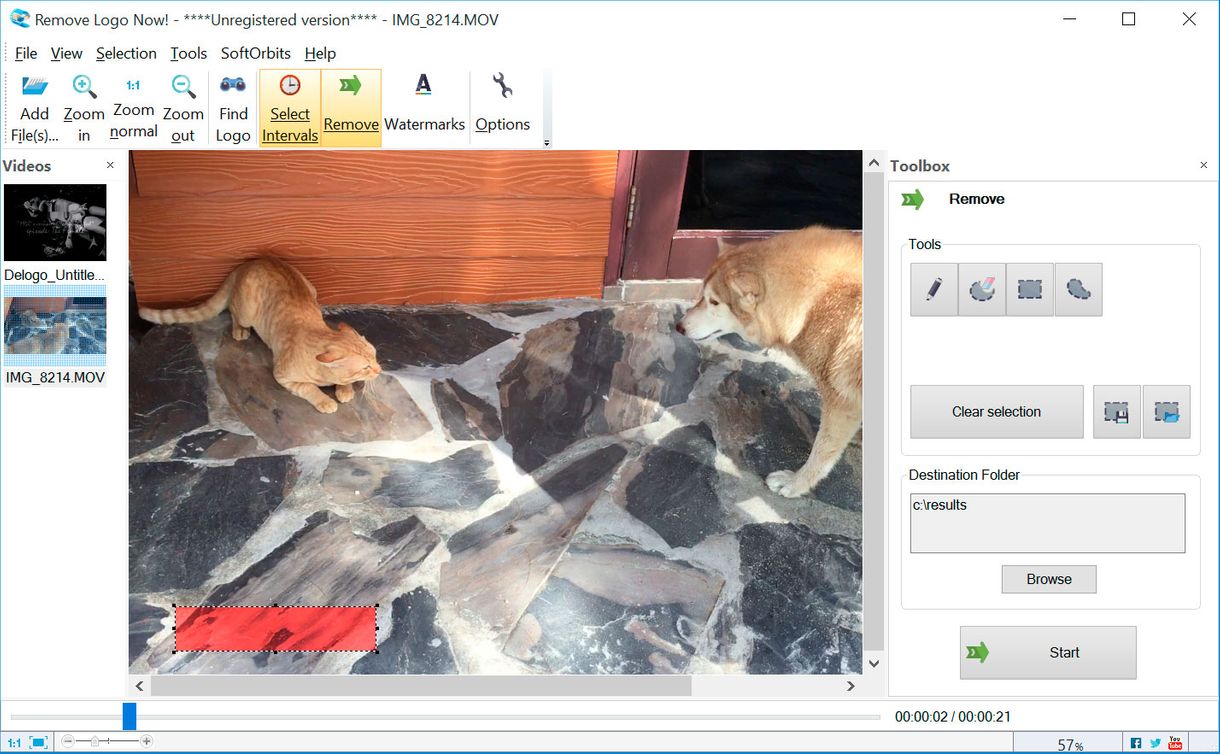
Task: Save the current selection to a file
Action: point(1116,411)
